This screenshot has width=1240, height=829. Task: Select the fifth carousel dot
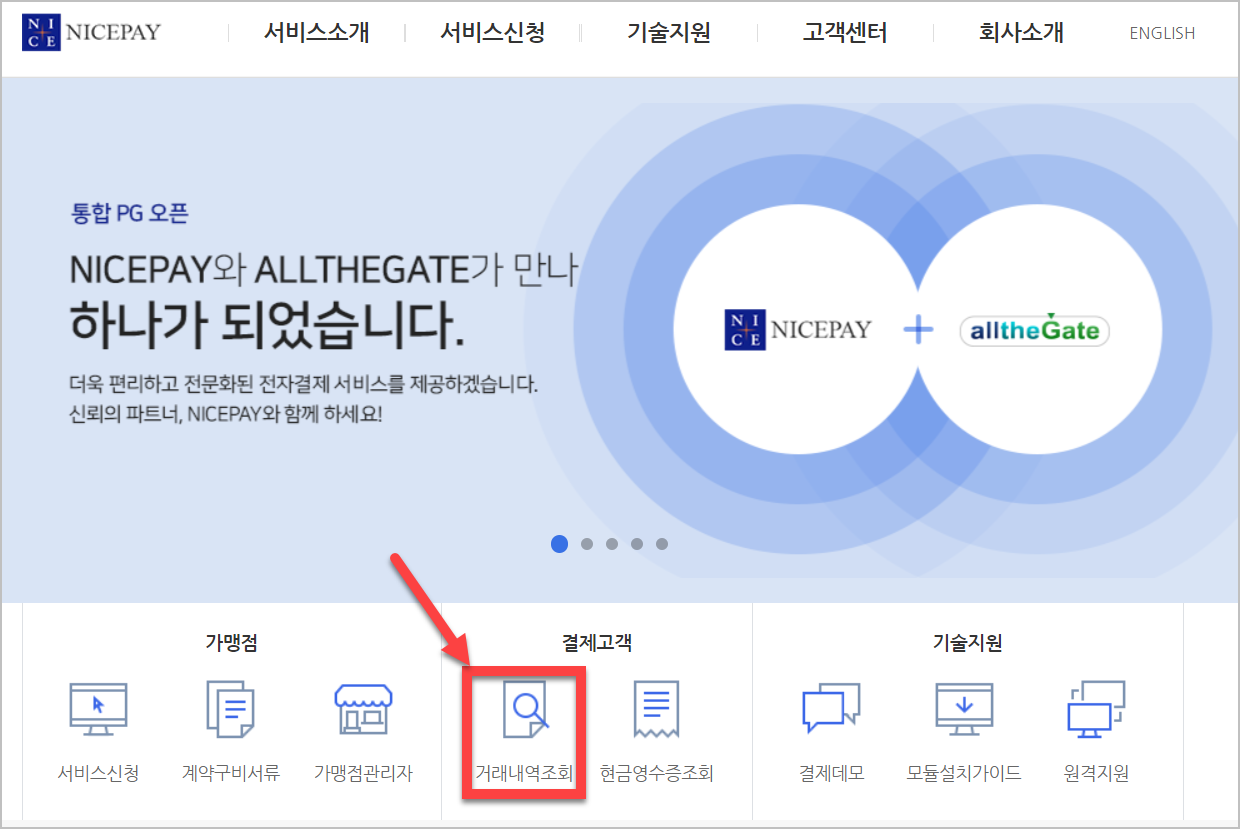[x=662, y=544]
